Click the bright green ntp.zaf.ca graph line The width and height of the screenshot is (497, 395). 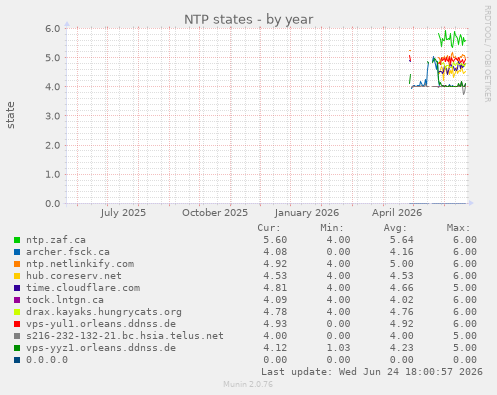tap(452, 39)
